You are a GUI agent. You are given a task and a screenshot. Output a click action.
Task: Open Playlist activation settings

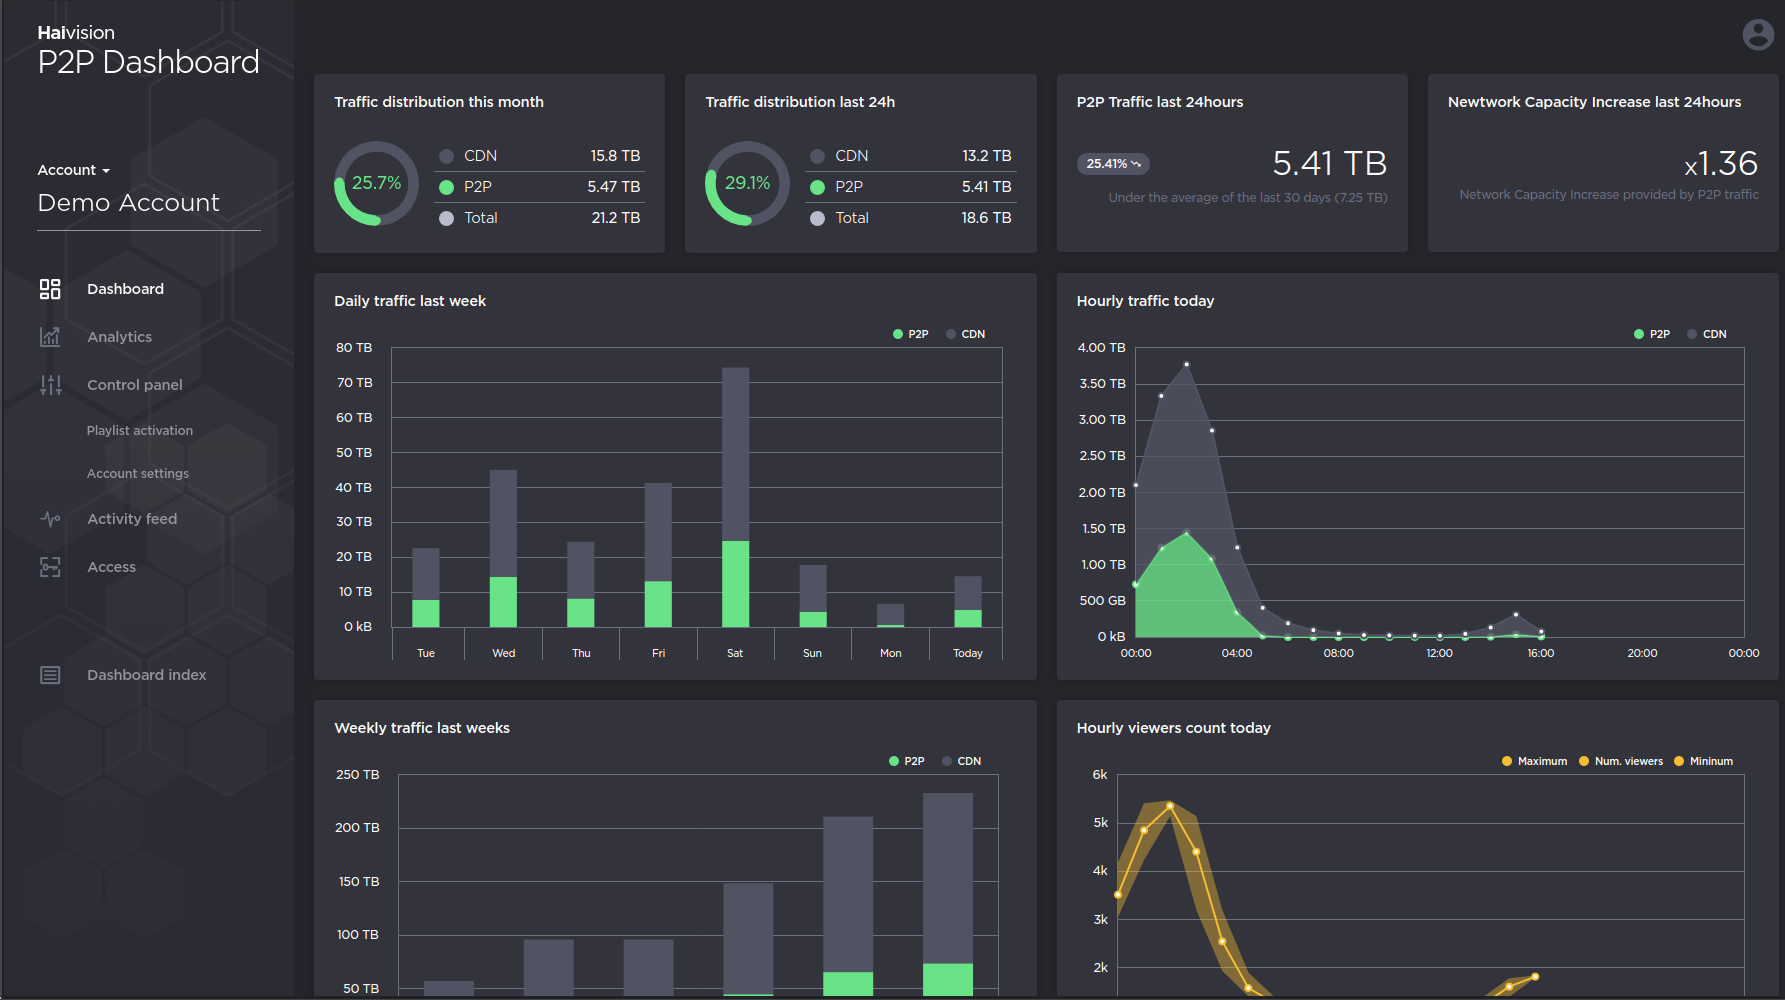139,430
